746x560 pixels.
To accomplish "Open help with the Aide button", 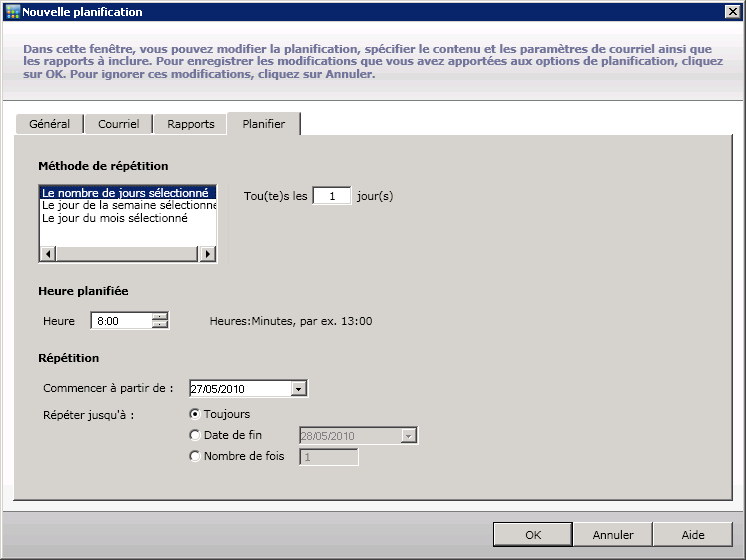I will (x=693, y=535).
